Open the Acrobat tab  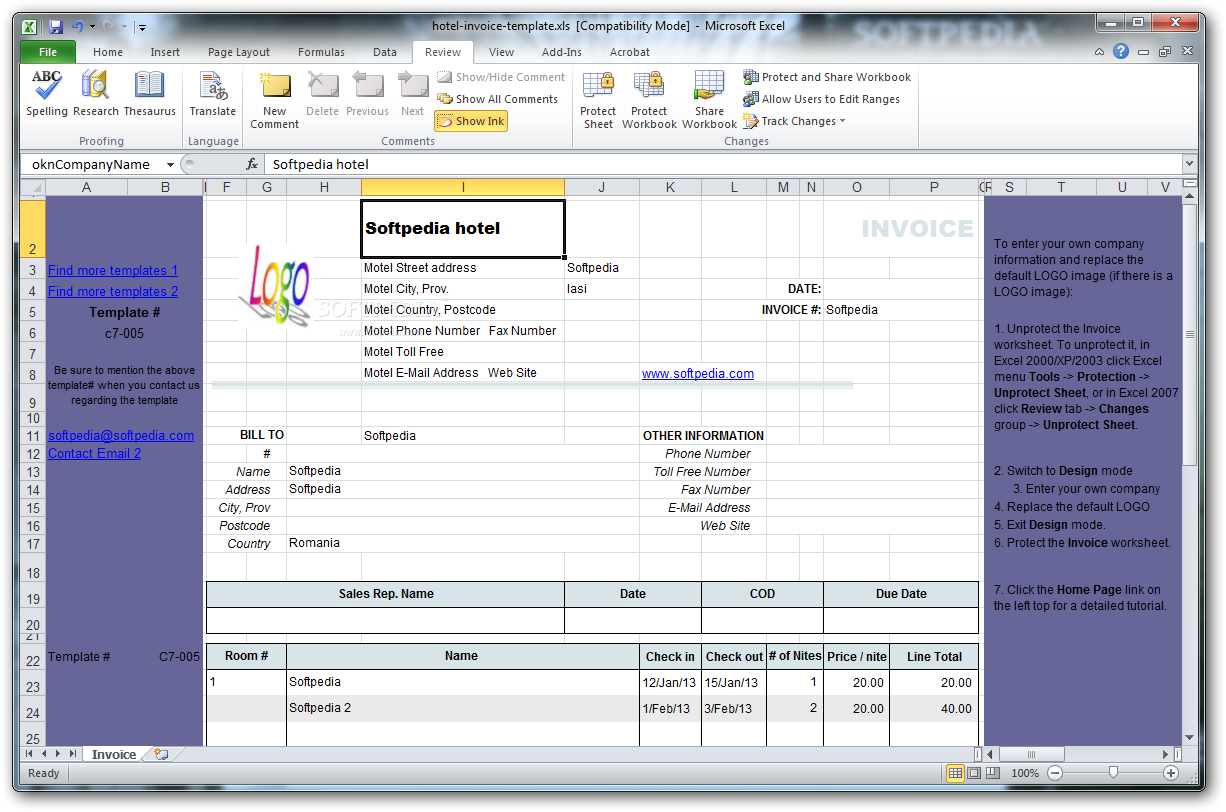pyautogui.click(x=630, y=52)
